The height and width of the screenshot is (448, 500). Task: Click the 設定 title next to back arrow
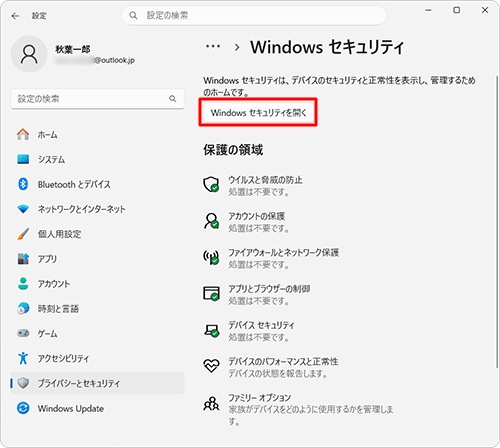pos(39,16)
